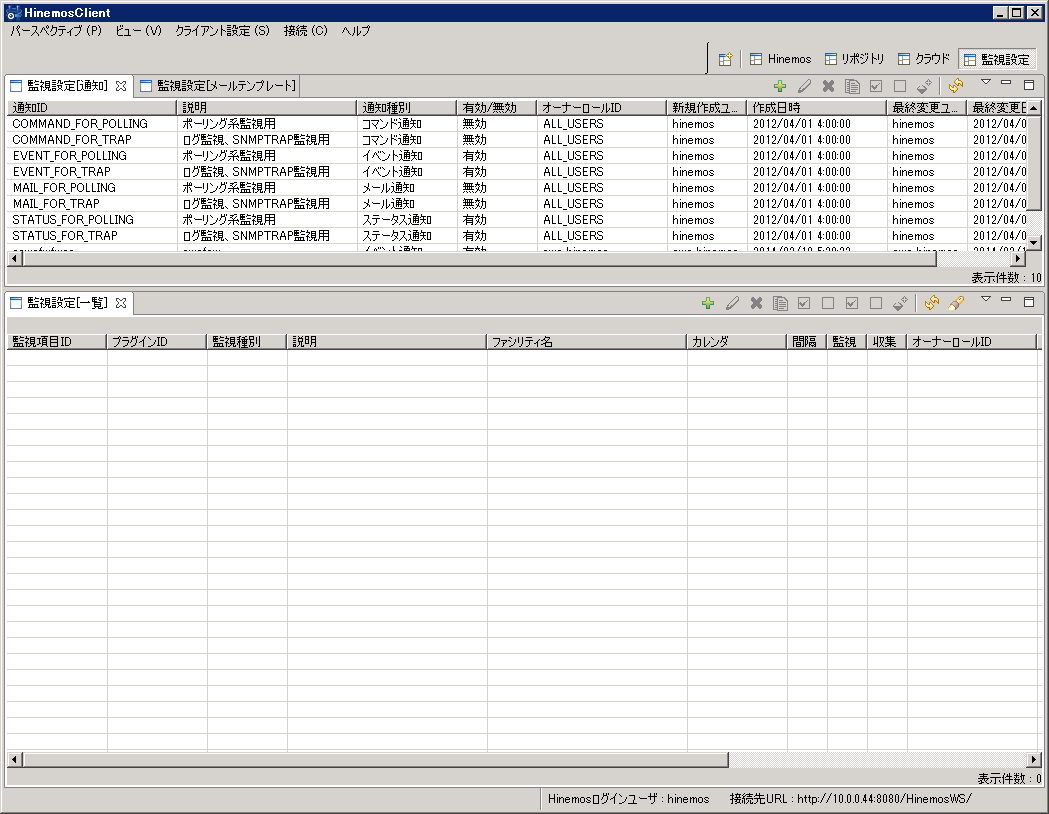Screen dimensions: 1049x814
Task: Click pencil edit icon in 監視設定[一覧] toolbar
Action: coord(732,303)
